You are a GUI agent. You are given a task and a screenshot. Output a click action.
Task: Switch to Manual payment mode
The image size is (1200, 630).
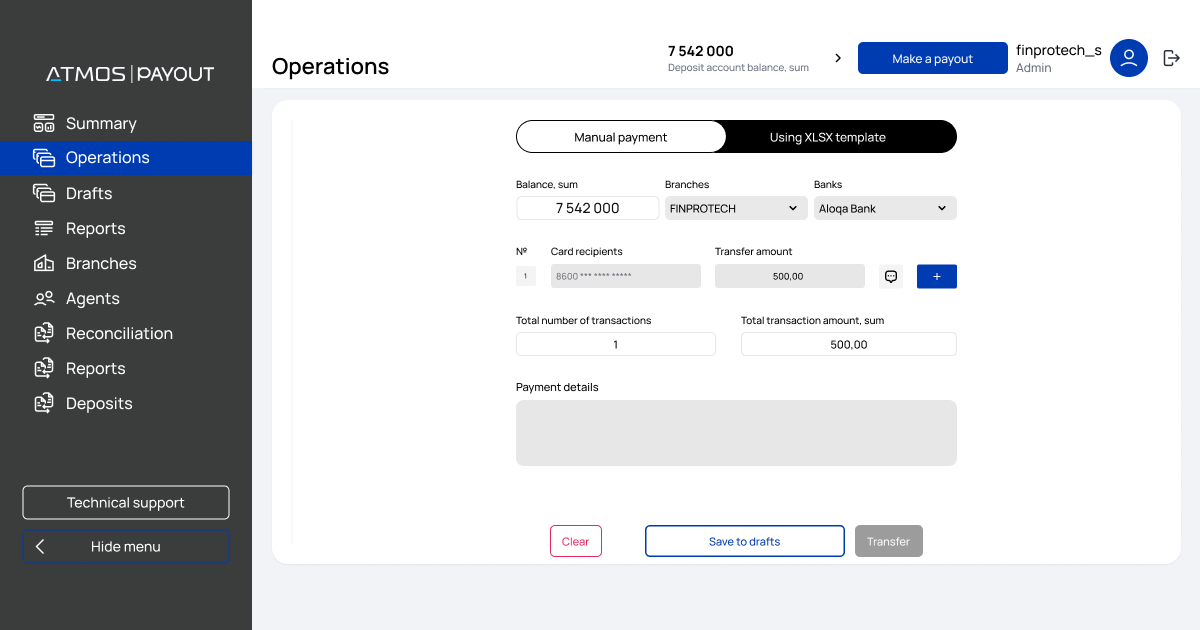pos(620,137)
